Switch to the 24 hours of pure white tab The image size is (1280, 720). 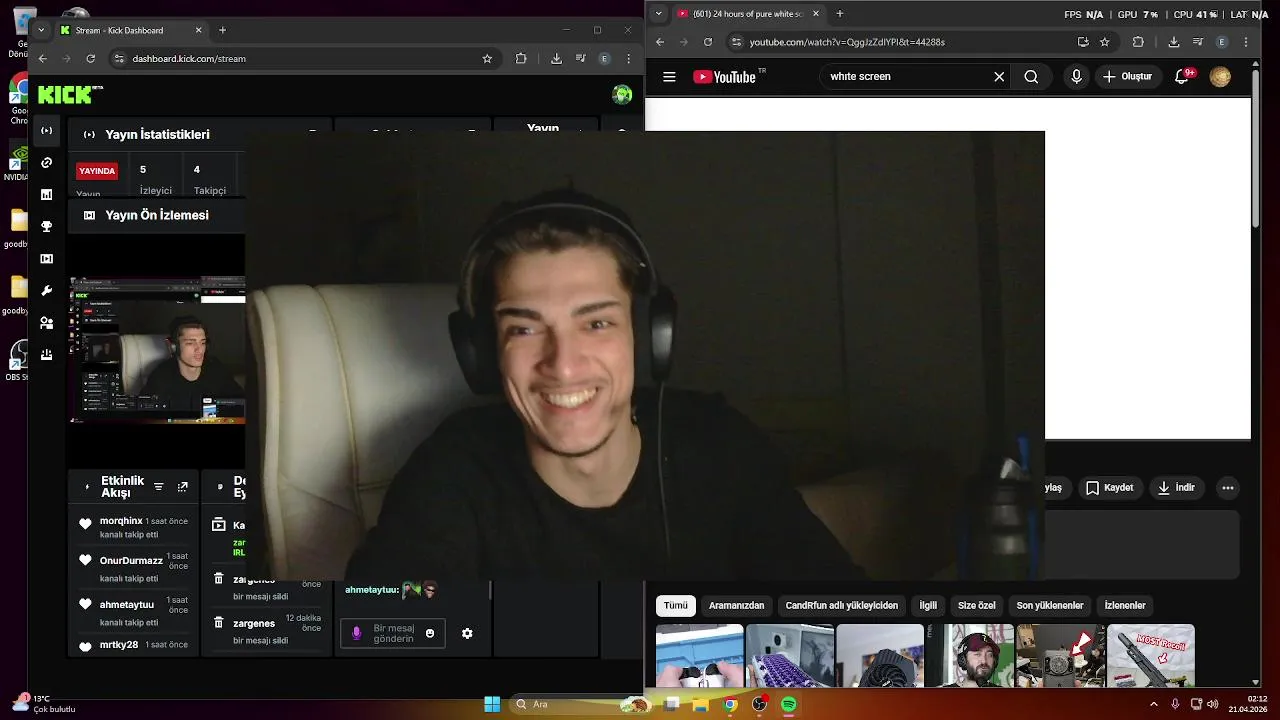click(748, 14)
